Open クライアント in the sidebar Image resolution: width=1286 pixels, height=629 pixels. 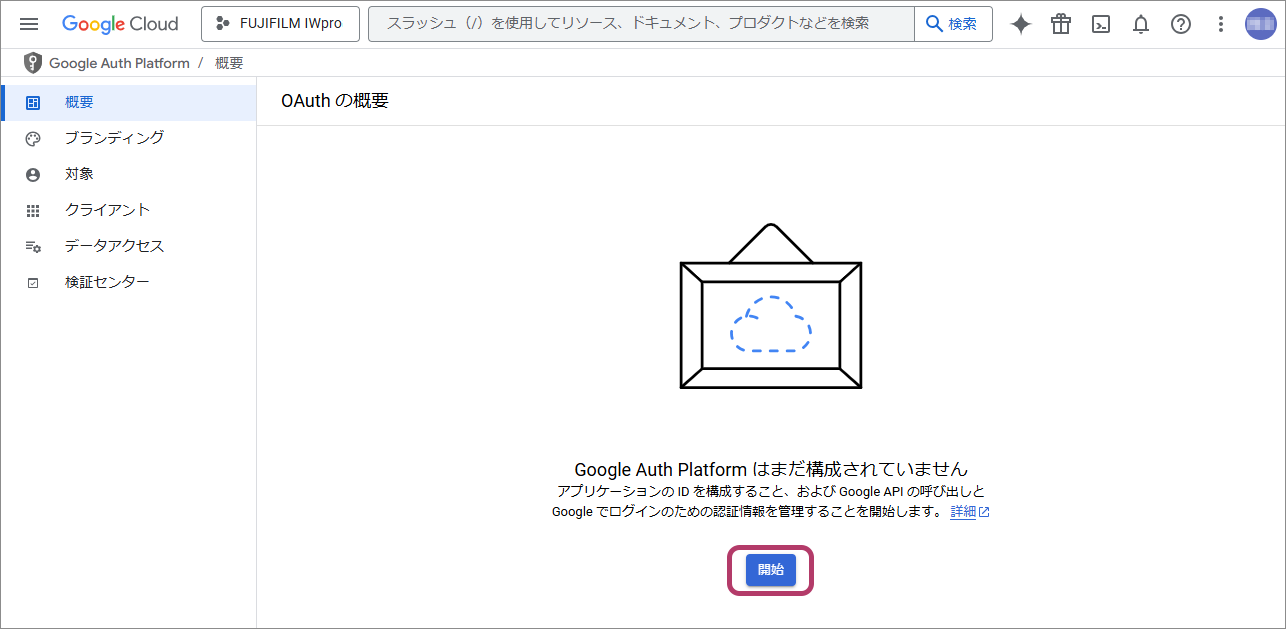[x=107, y=210]
